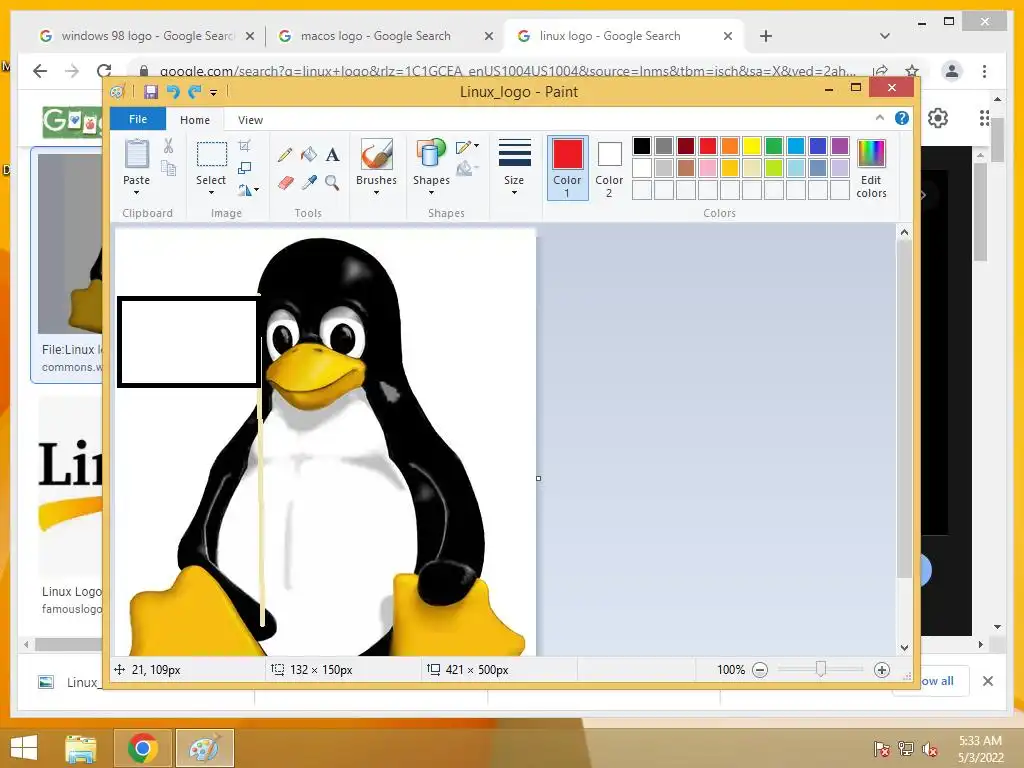Open Chrome profile avatar icon
Image resolution: width=1024 pixels, height=768 pixels.
(952, 71)
